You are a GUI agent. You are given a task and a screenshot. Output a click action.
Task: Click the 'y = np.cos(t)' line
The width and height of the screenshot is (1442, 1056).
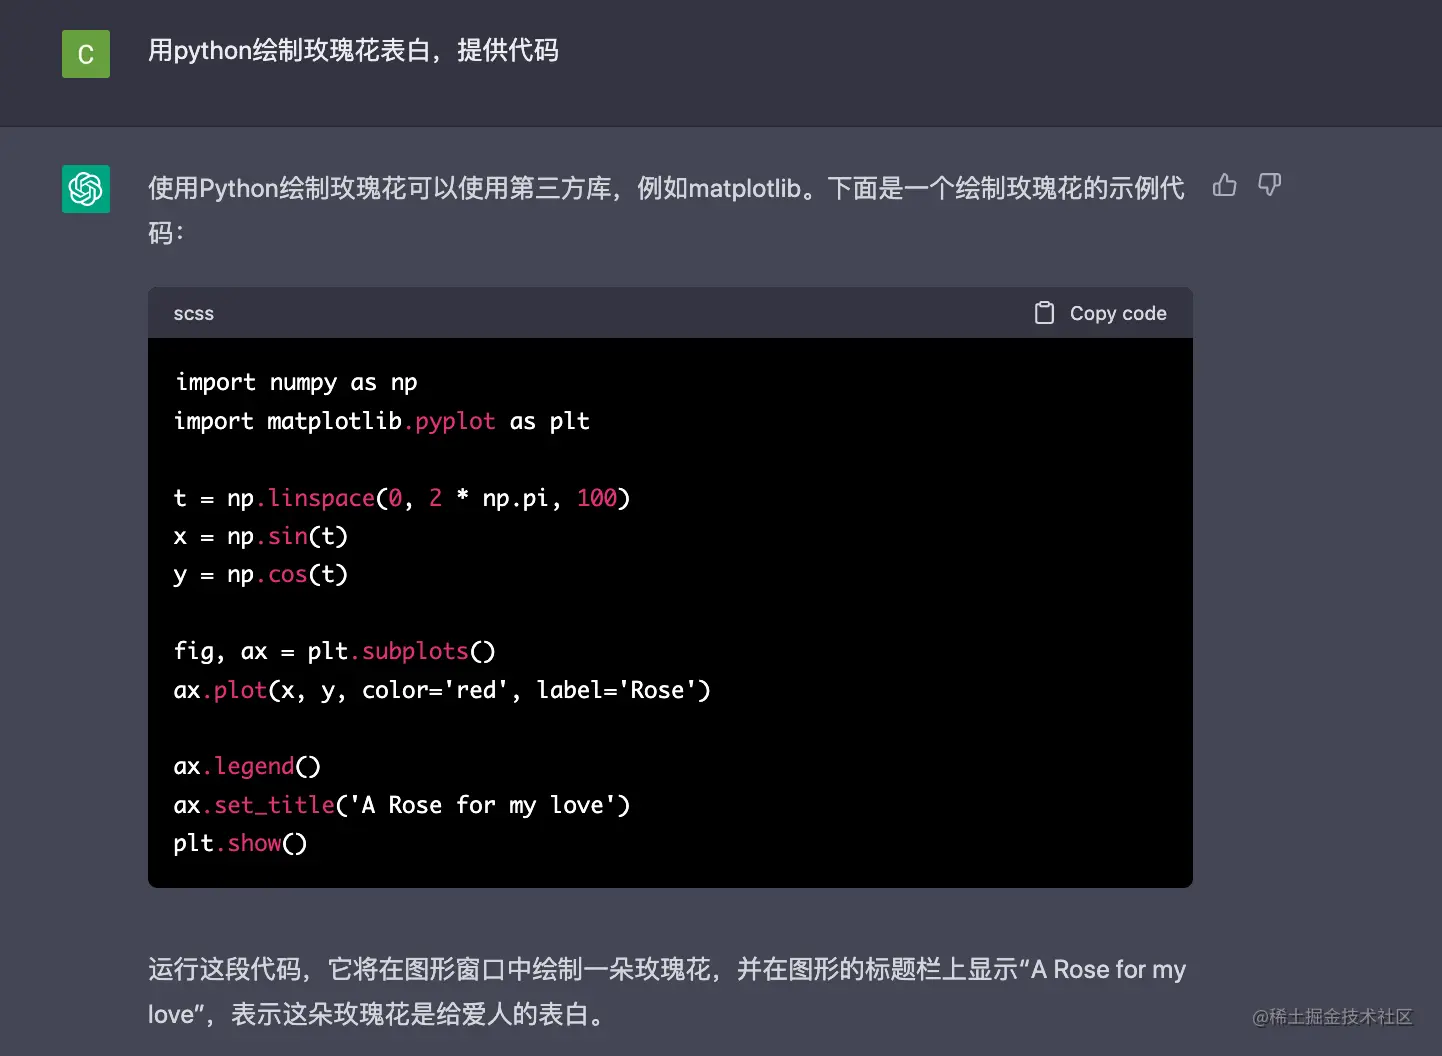[x=261, y=575]
